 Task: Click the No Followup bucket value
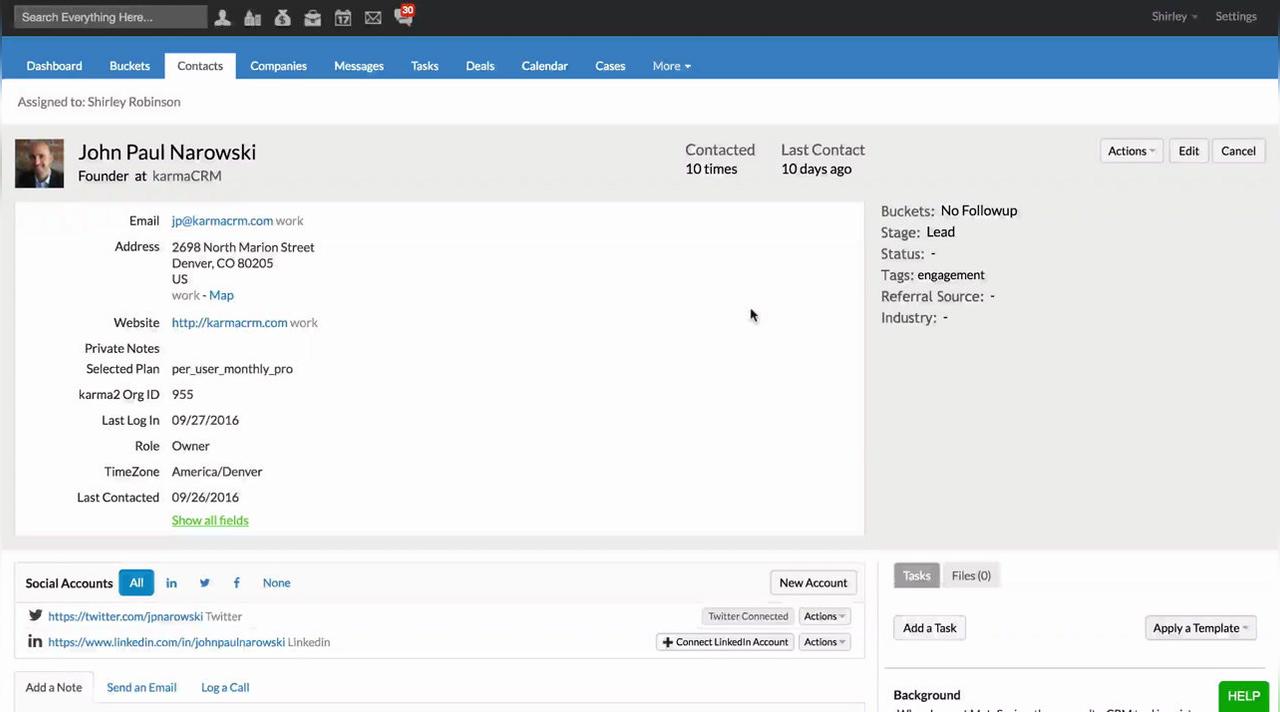coord(979,211)
